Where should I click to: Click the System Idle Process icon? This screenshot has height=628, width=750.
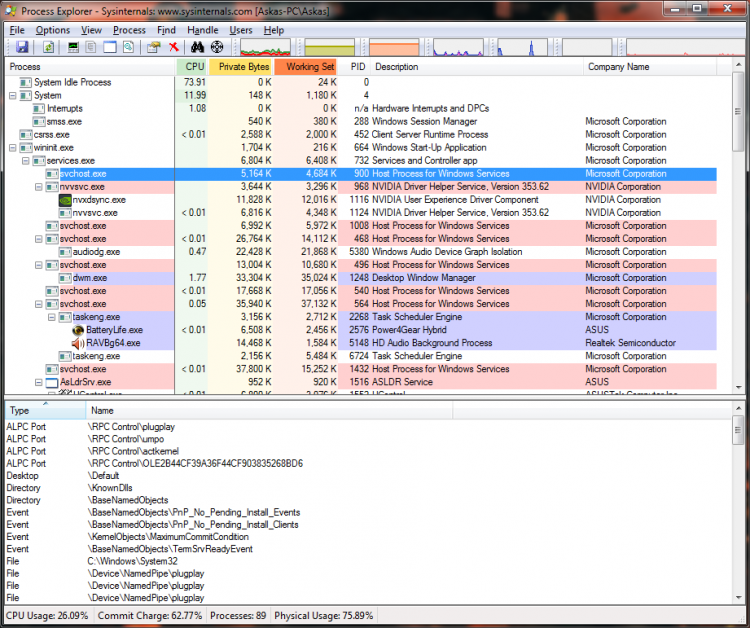point(26,82)
